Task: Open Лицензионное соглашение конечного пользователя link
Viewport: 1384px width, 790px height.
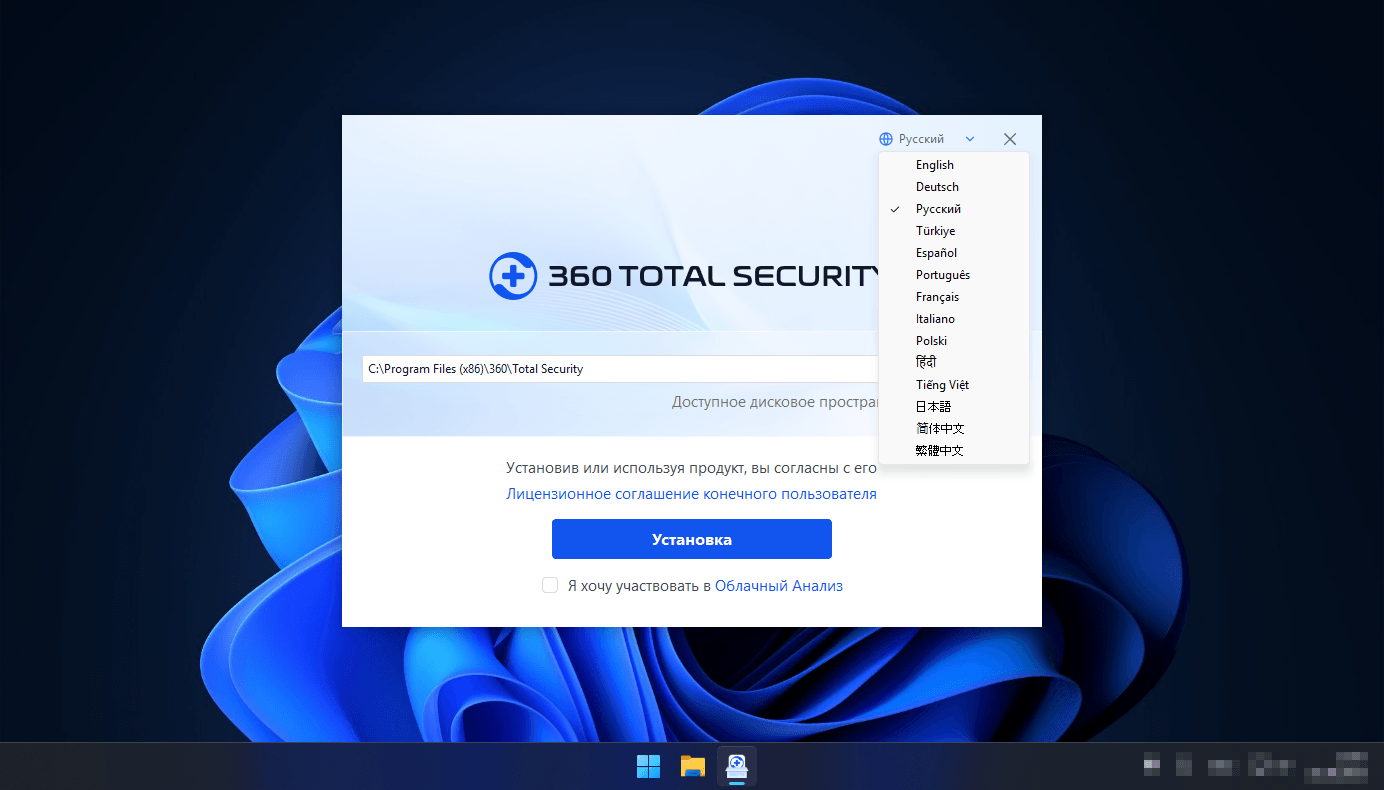Action: [x=691, y=494]
